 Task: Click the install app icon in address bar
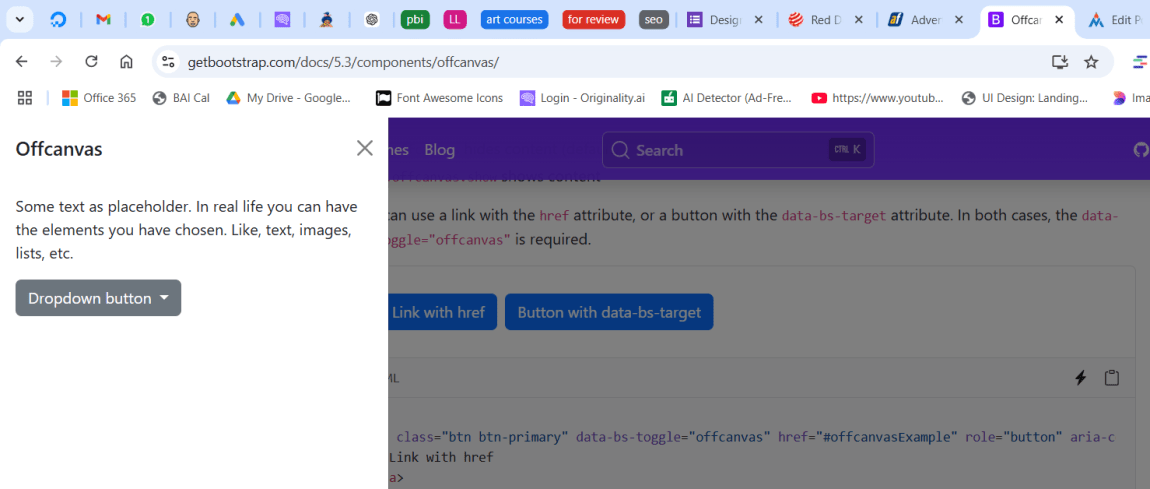coord(1060,62)
